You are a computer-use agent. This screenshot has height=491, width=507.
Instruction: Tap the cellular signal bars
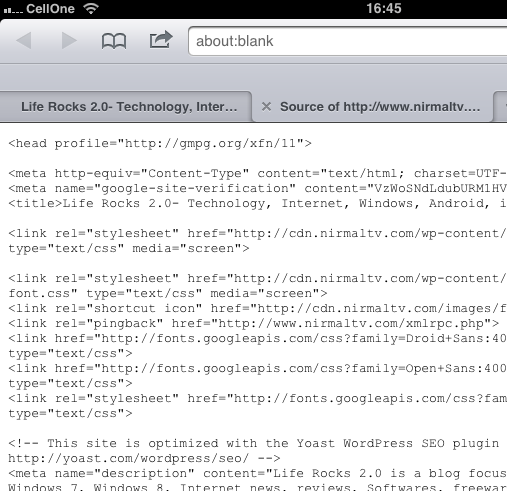click(13, 10)
